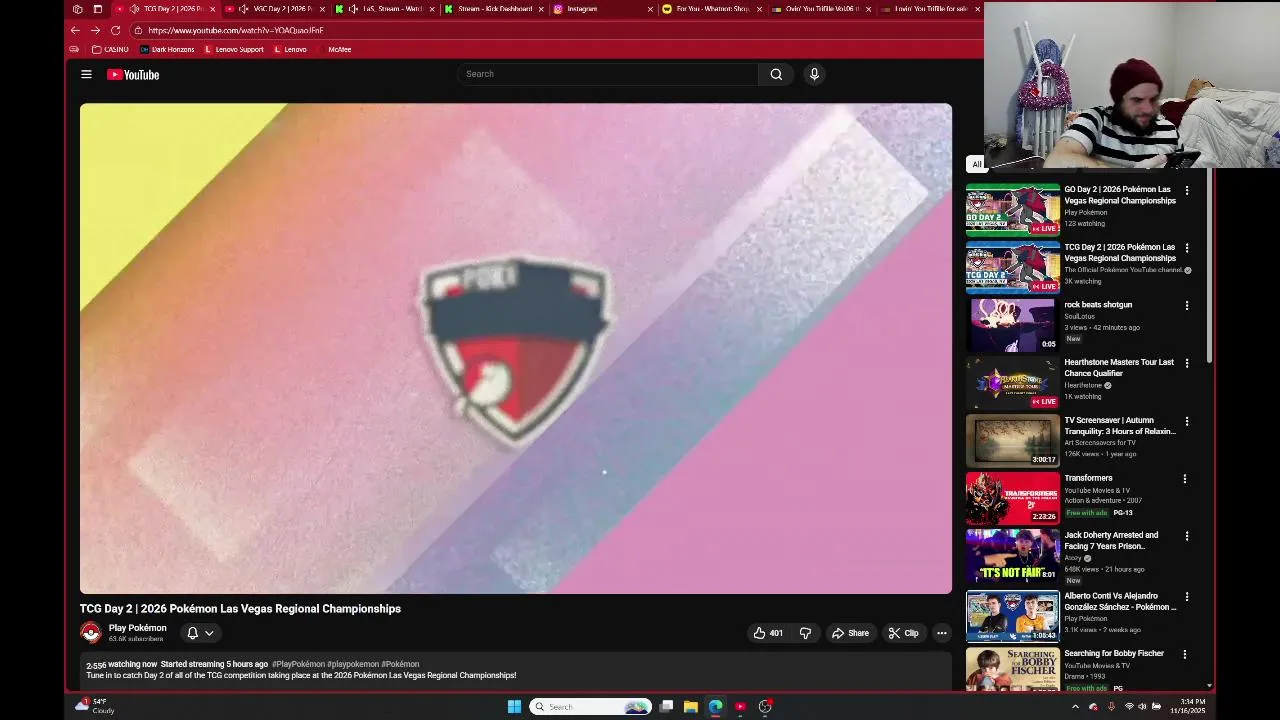Click the YouTube logo home link

click(133, 74)
